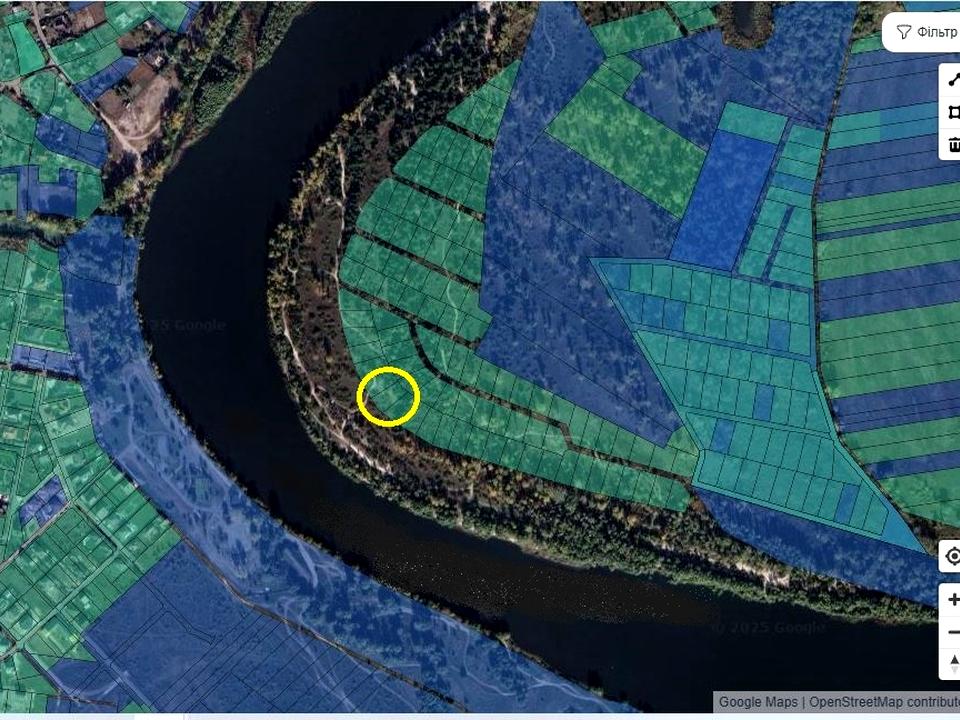Click the funnel icon beside Фільтр
This screenshot has height=720, width=960.
tap(903, 32)
